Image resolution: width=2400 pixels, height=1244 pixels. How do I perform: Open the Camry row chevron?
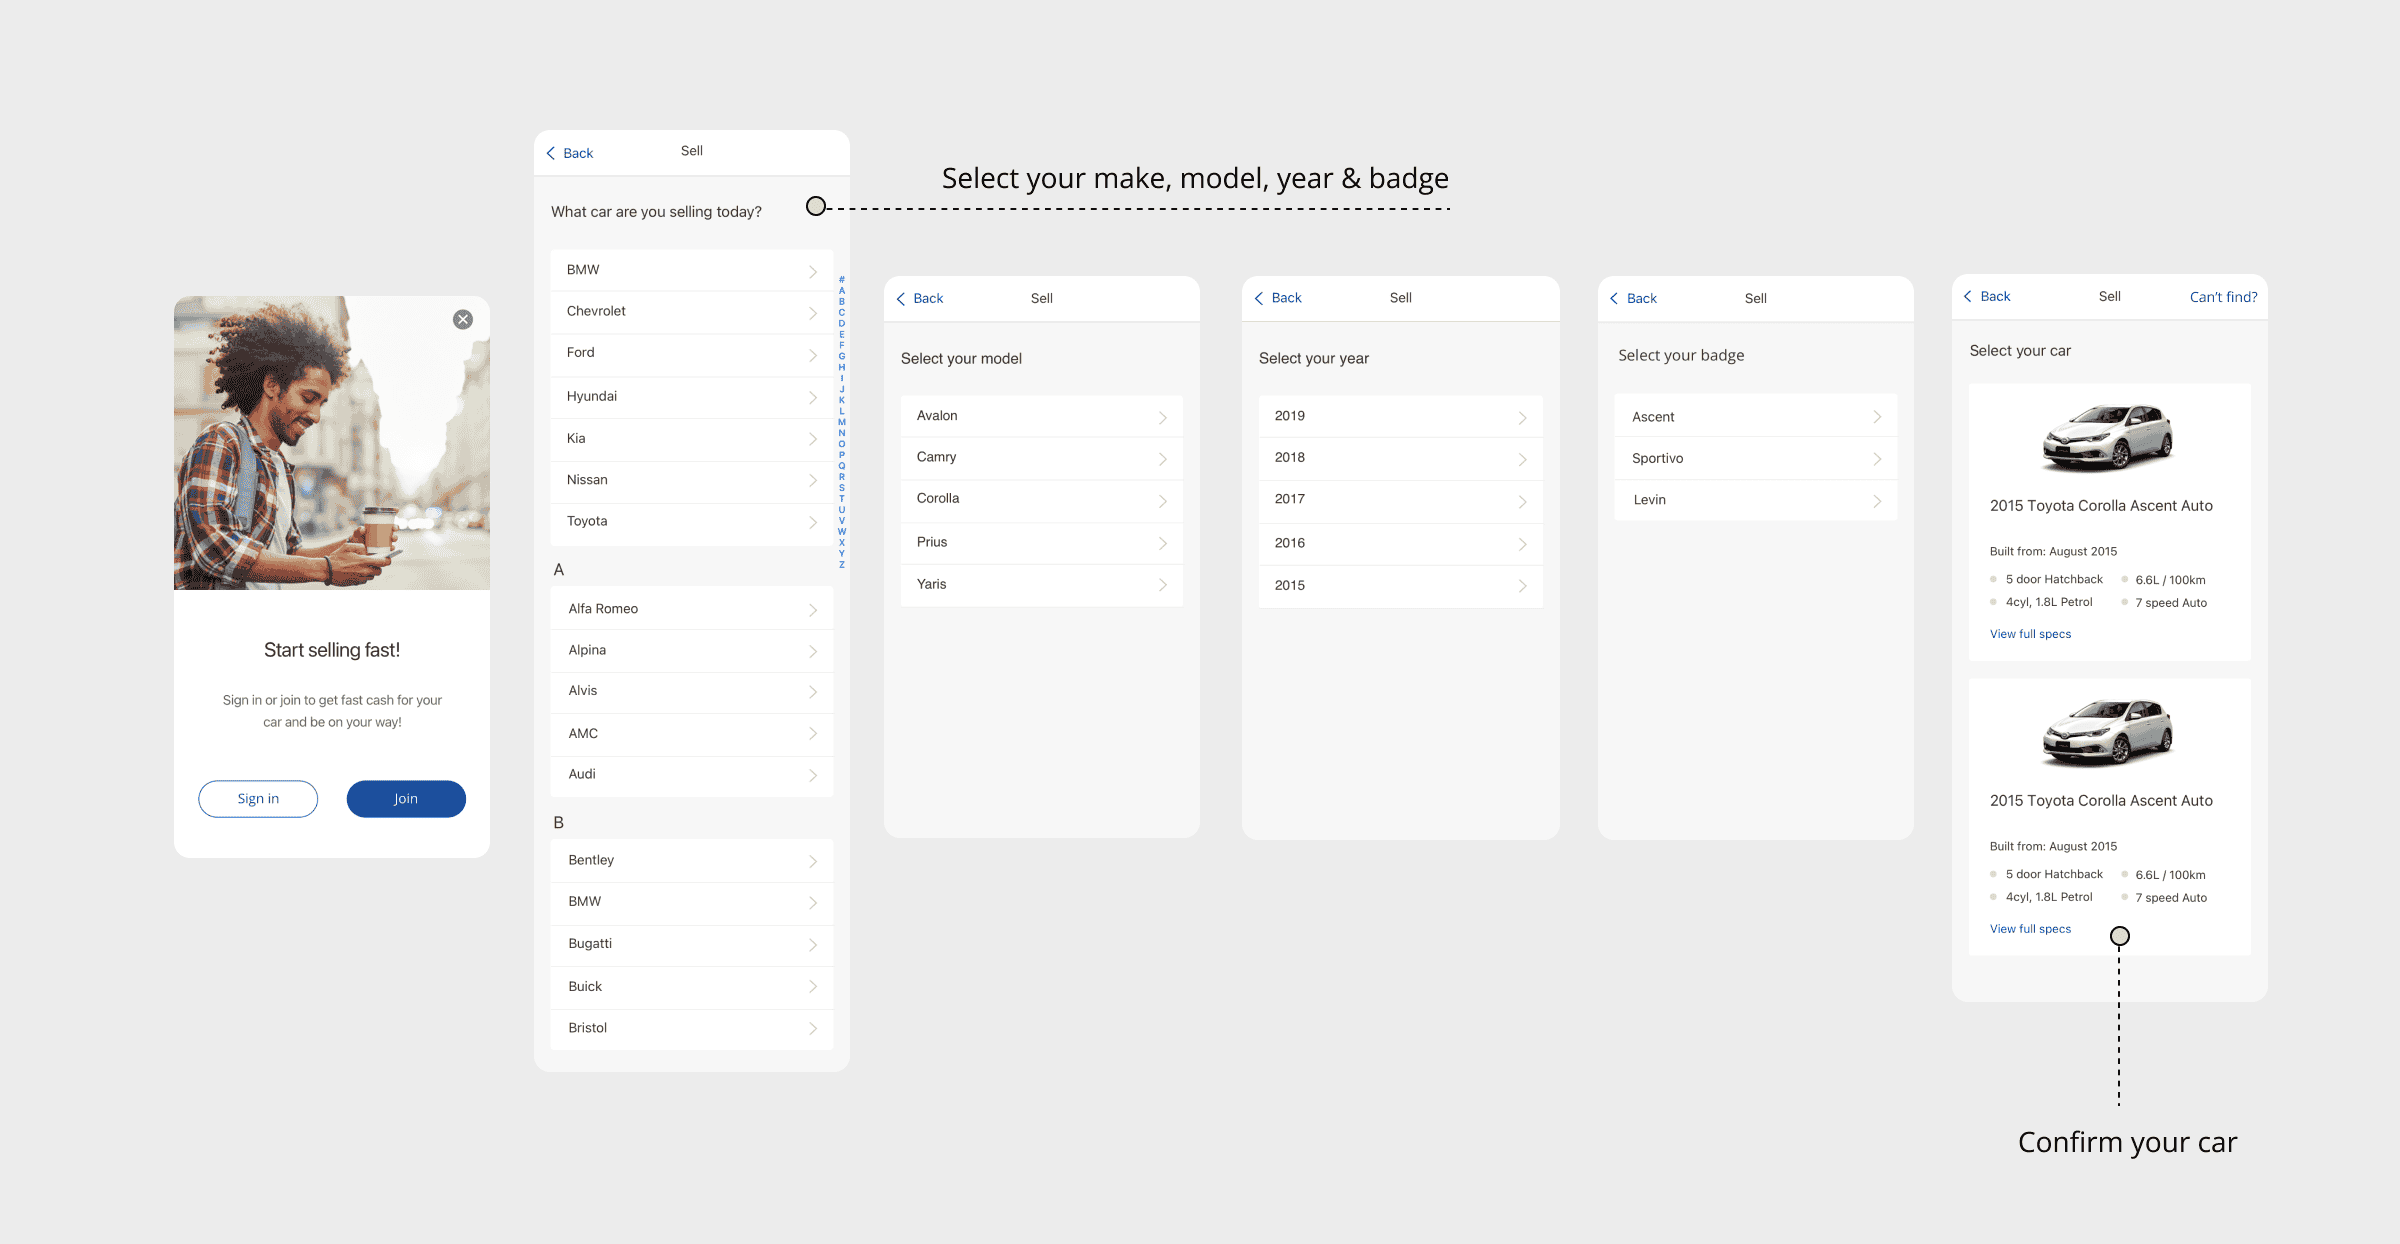tap(1163, 459)
